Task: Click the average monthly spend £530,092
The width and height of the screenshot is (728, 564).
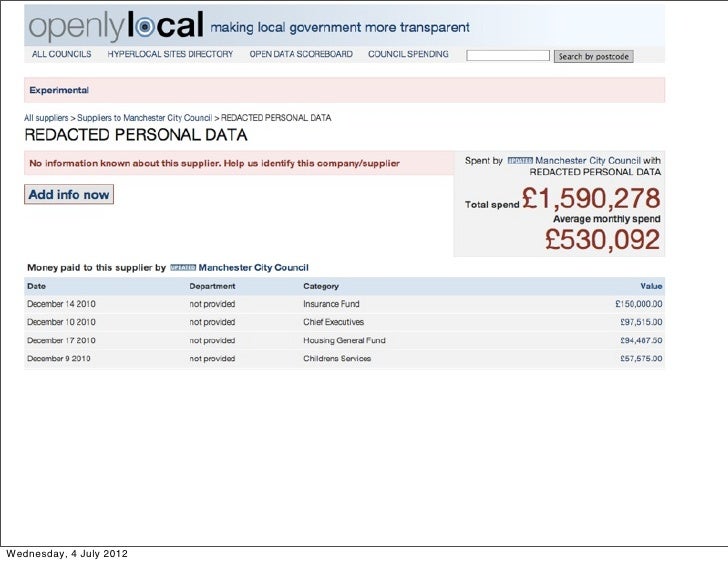Action: (x=602, y=240)
